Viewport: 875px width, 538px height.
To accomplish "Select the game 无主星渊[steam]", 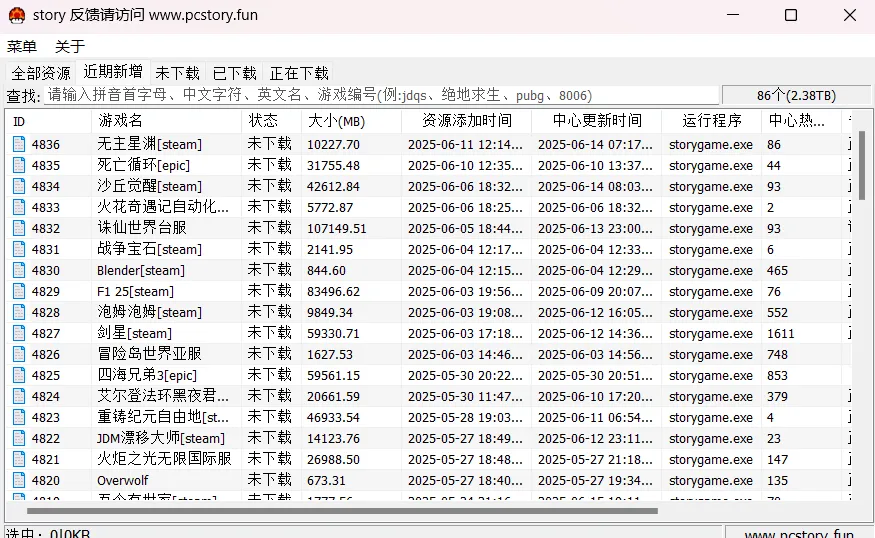I will (x=149, y=145).
